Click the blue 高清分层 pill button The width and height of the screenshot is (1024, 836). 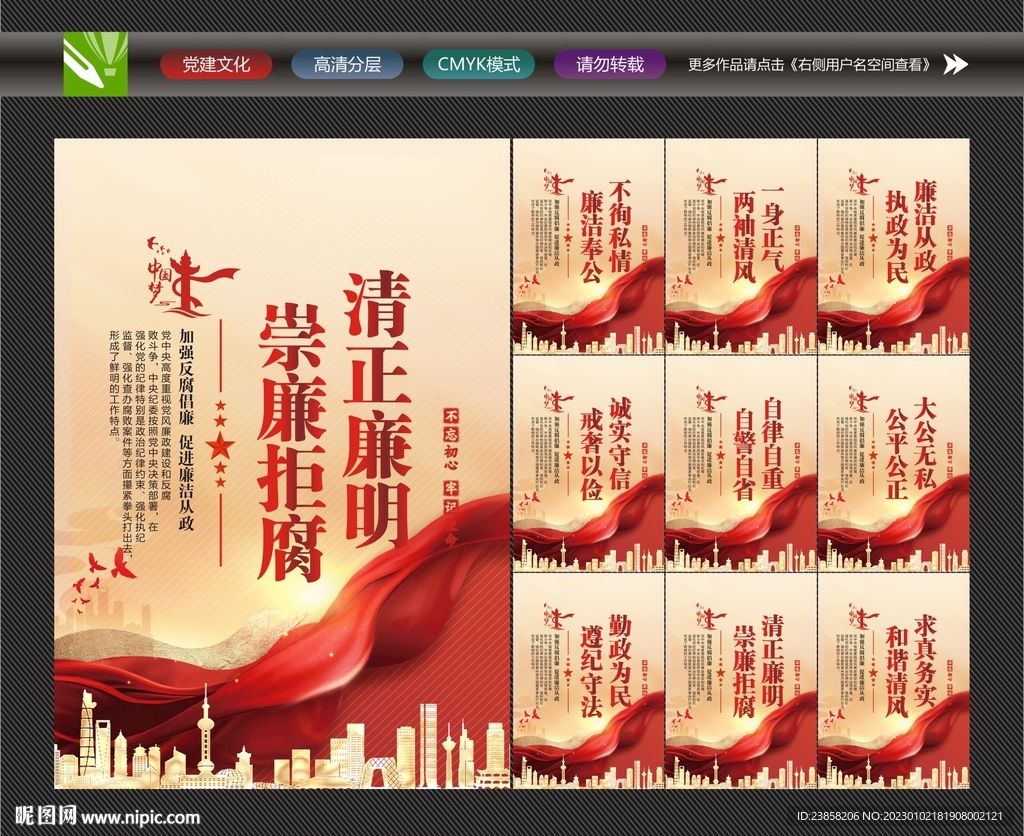point(347,65)
